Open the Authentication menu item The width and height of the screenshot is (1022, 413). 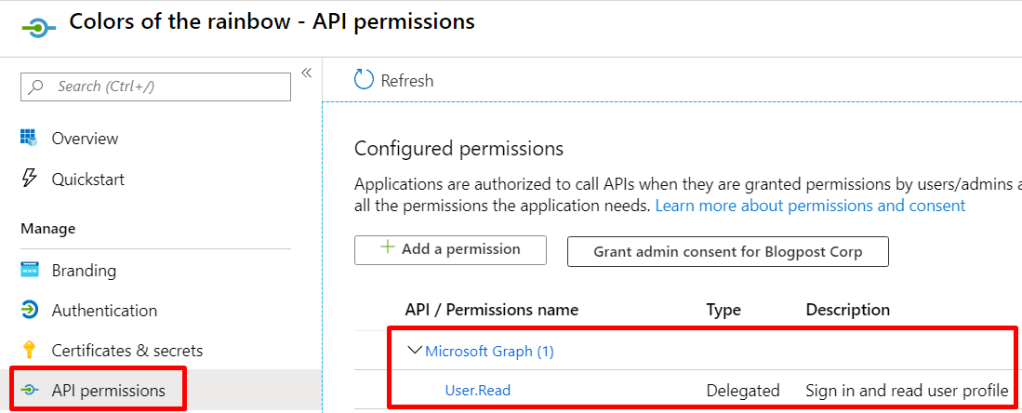click(104, 310)
